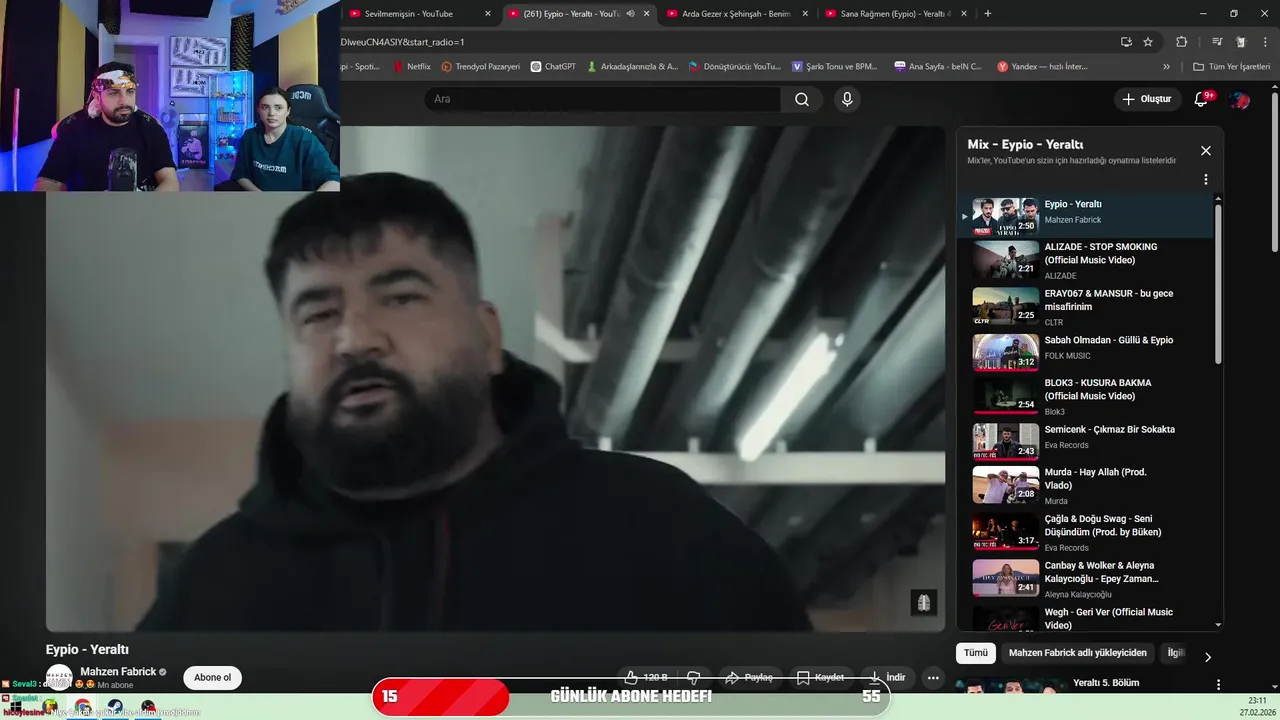Image resolution: width=1280 pixels, height=720 pixels.
Task: Open the Mix playlist three-dot options
Action: point(1205,179)
